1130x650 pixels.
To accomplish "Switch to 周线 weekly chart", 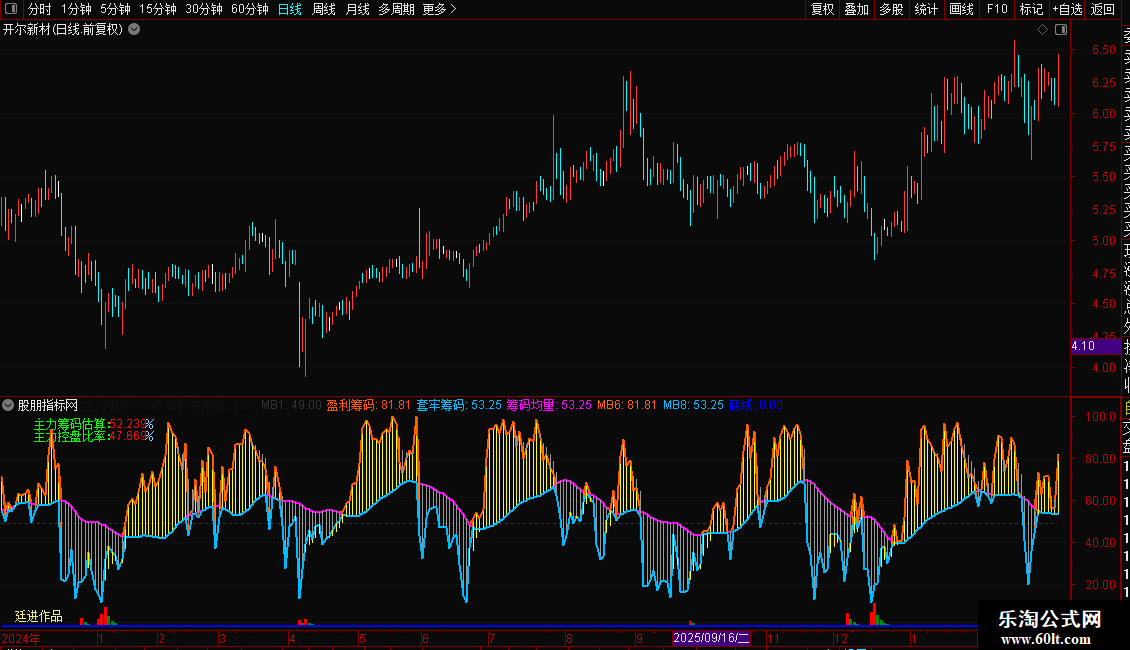I will click(324, 9).
